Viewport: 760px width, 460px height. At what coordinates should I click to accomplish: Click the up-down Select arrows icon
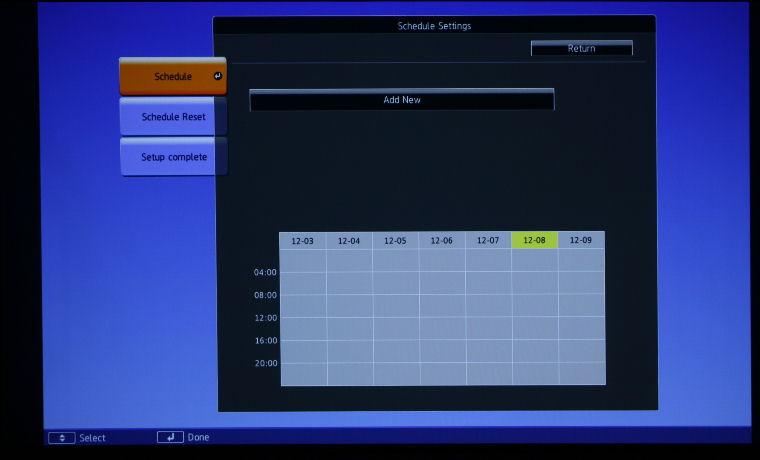[x=62, y=438]
